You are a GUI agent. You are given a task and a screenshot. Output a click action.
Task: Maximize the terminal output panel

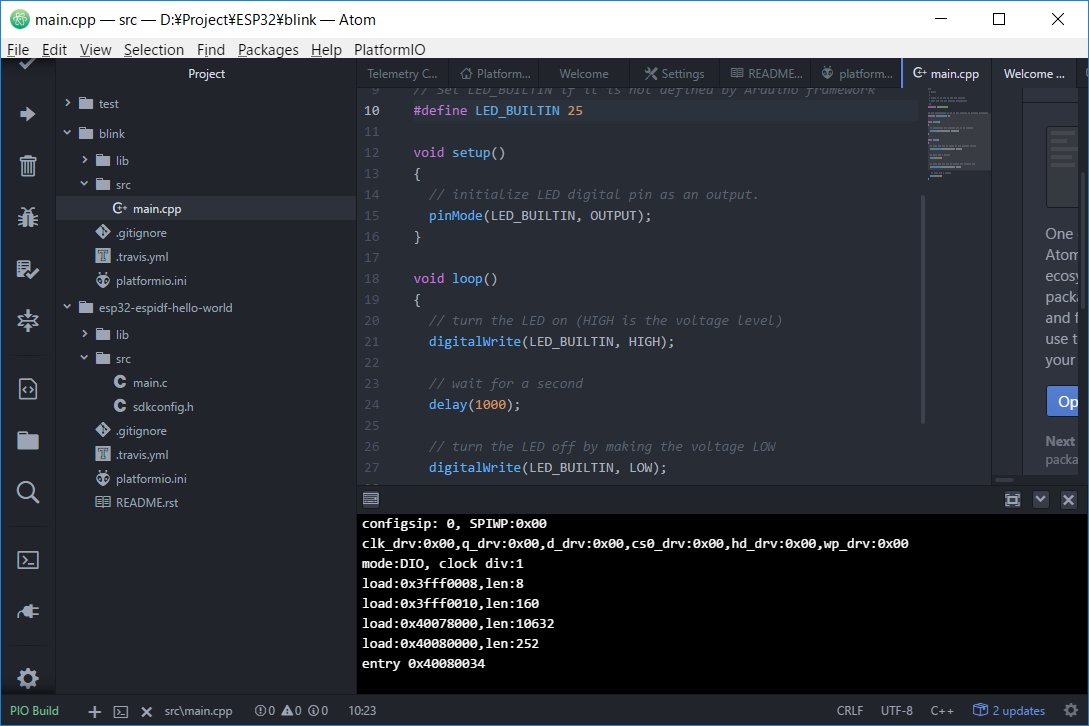coord(1012,498)
